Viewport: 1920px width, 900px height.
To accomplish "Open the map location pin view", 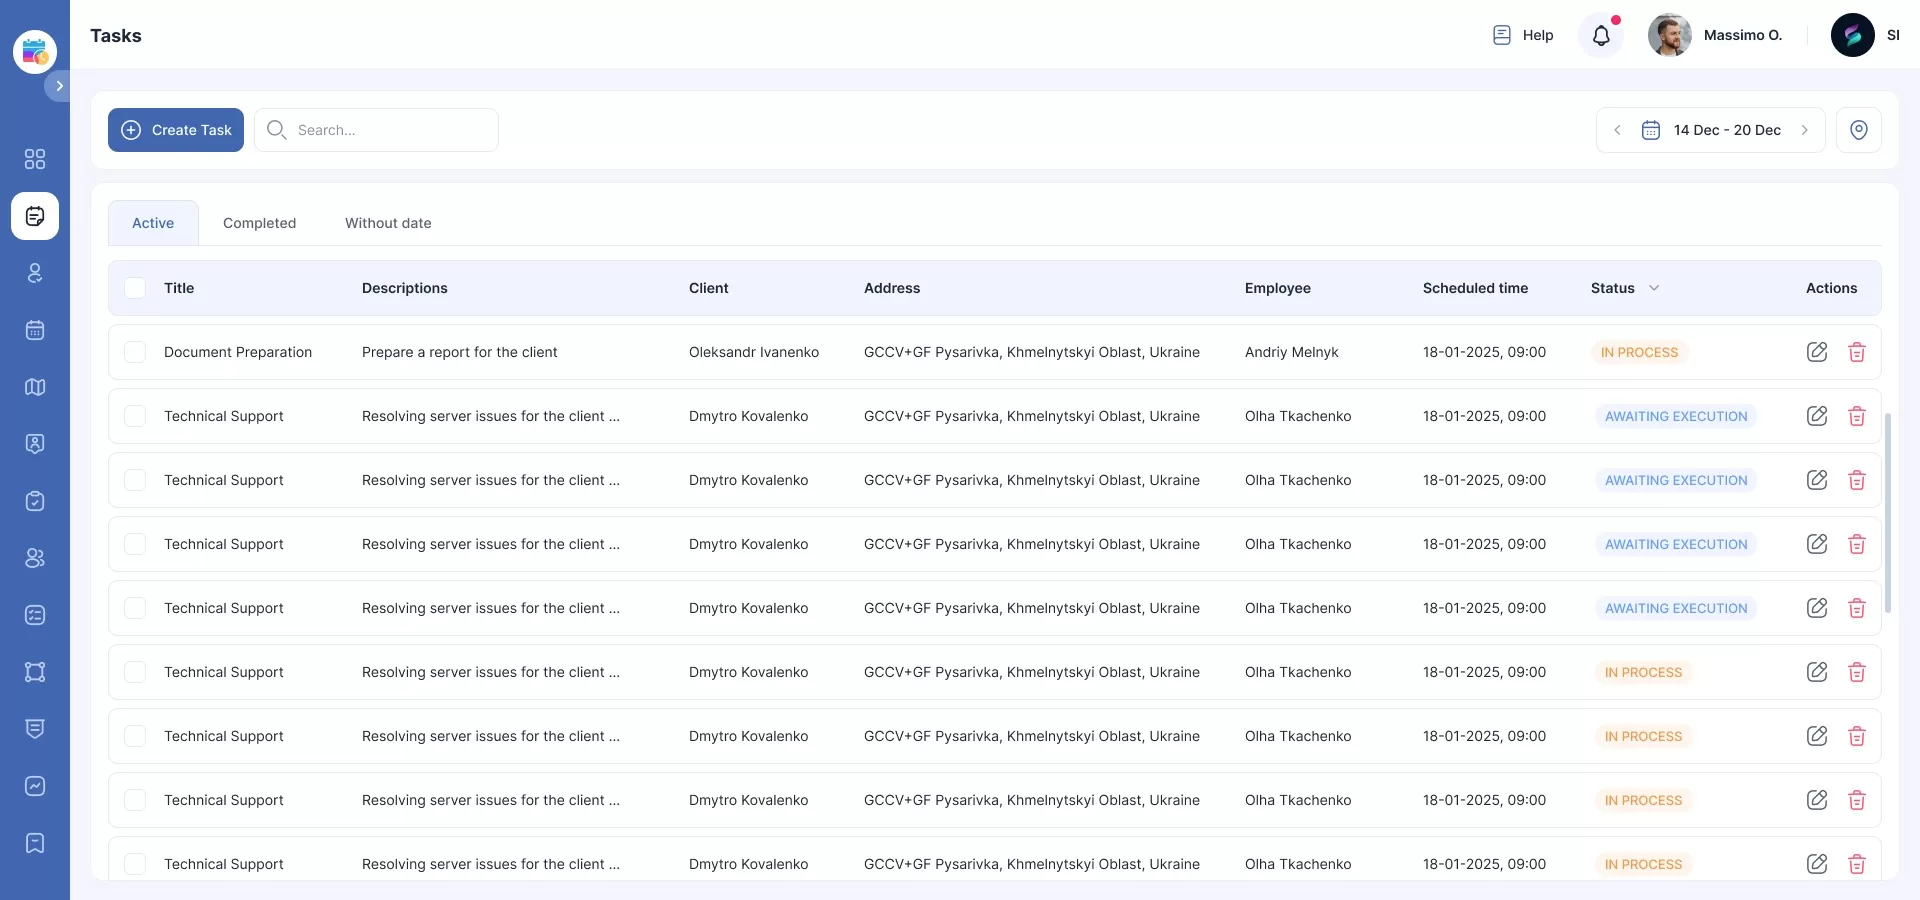I will (1858, 130).
